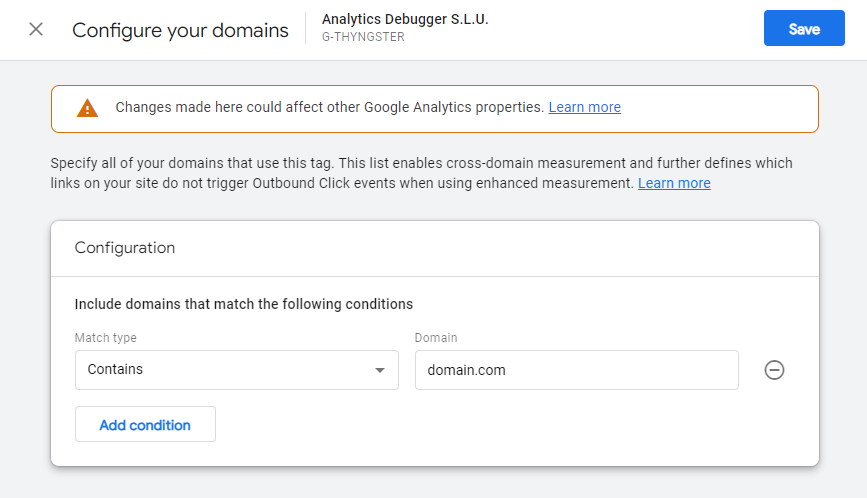This screenshot has height=498, width=867.
Task: Open Learn more after enhanced measurement text
Action: pyautogui.click(x=674, y=183)
